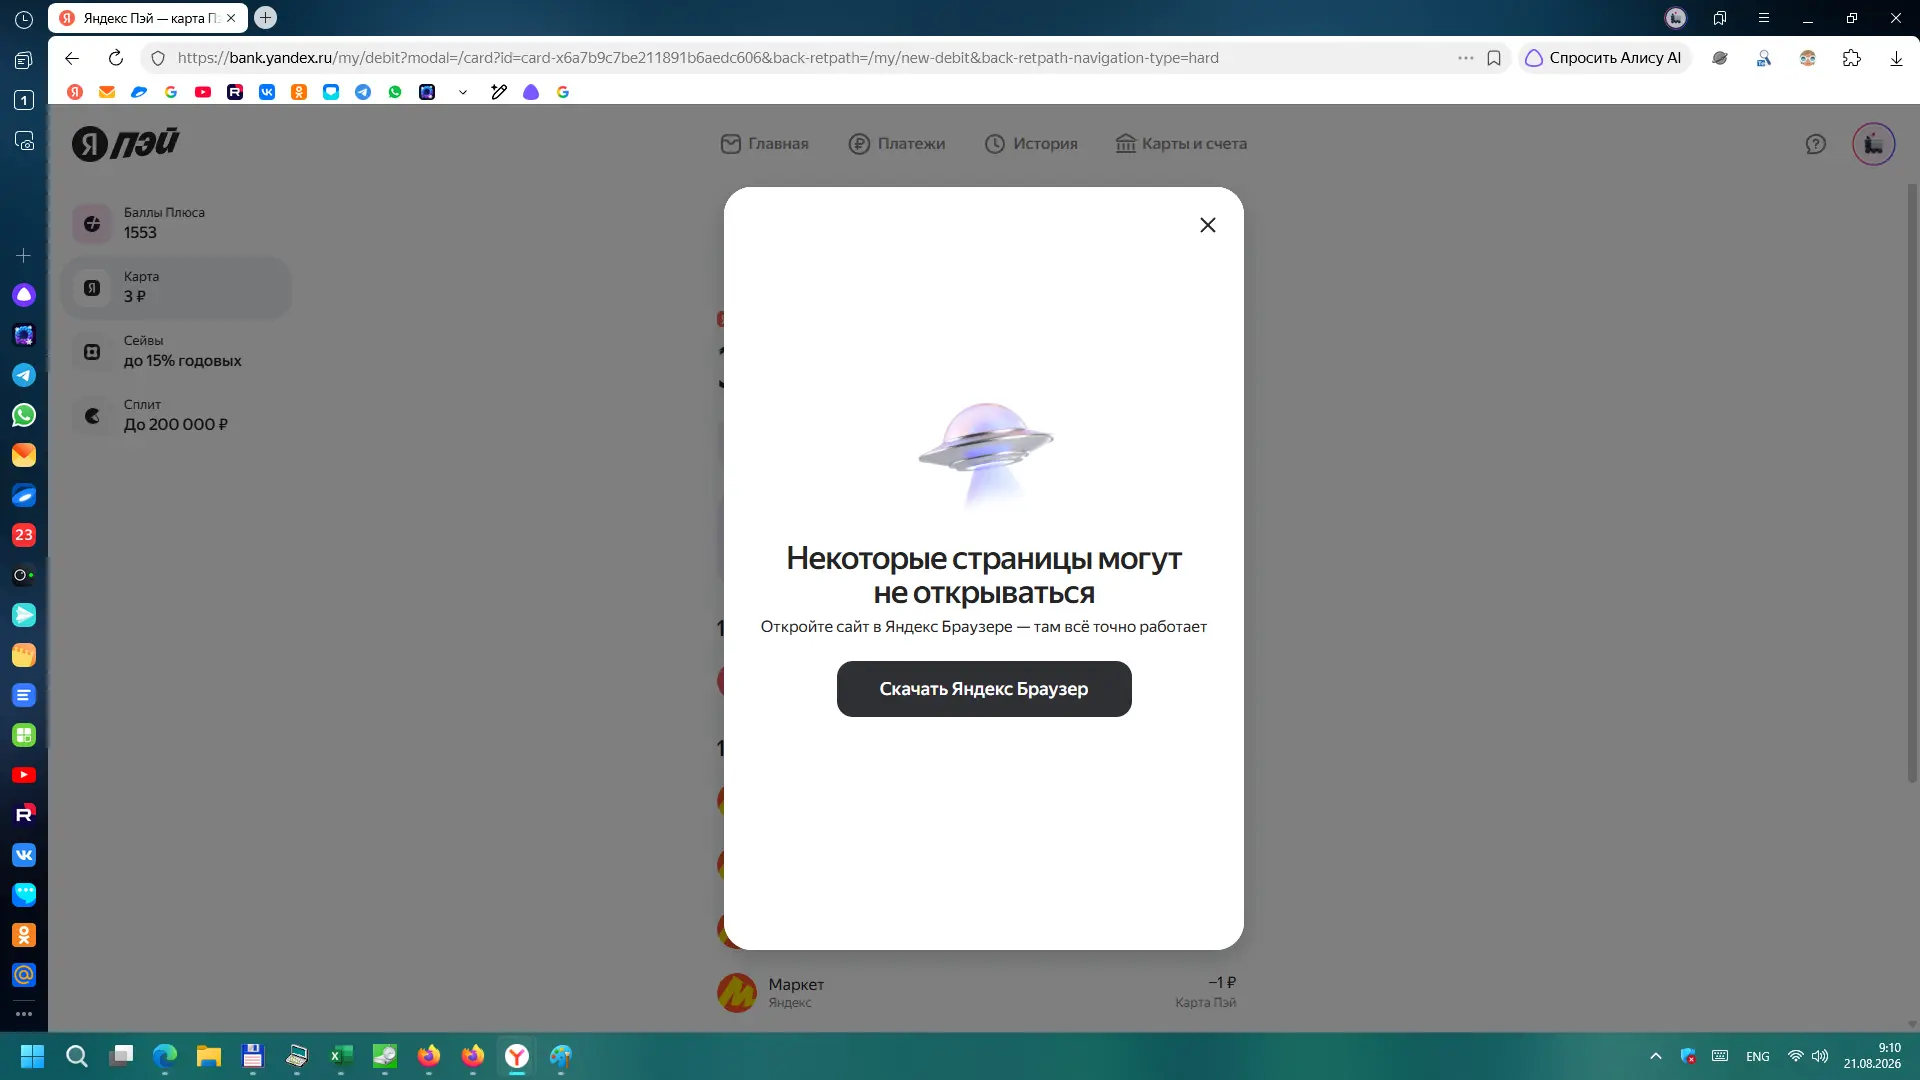Open WhatsApp in browser side panel

[x=24, y=415]
